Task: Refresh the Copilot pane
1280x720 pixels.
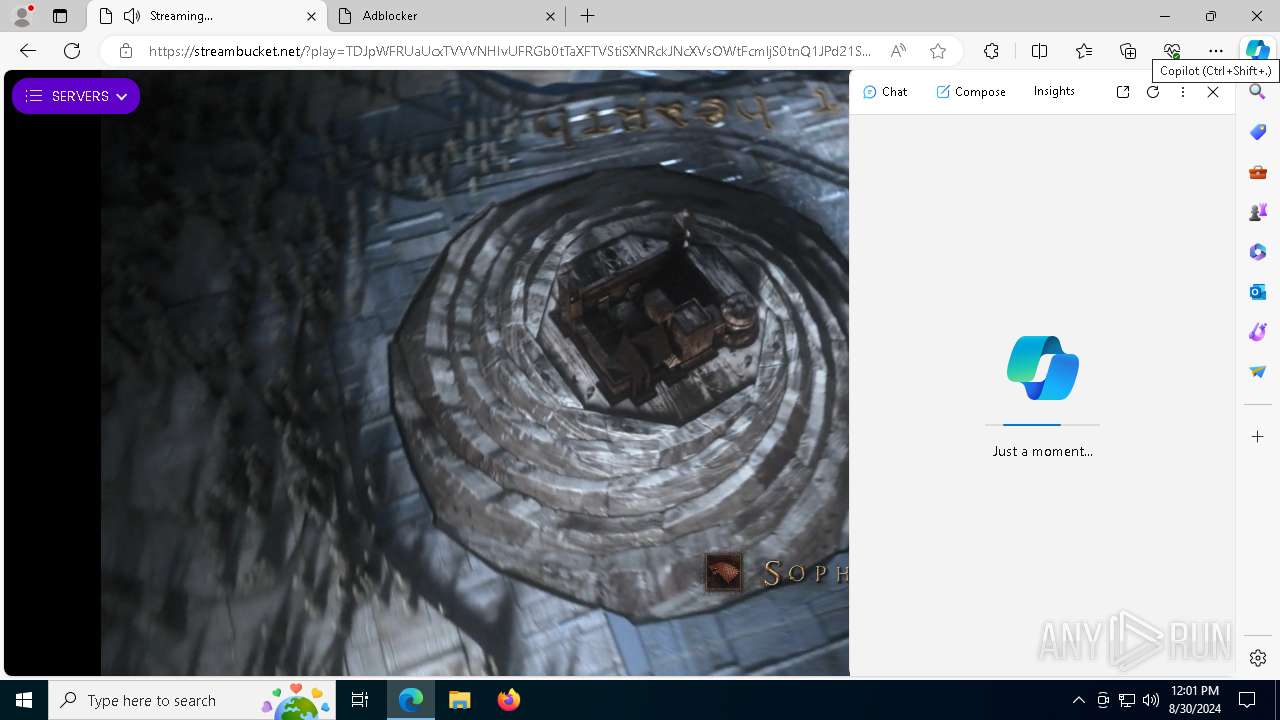Action: coord(1153,92)
